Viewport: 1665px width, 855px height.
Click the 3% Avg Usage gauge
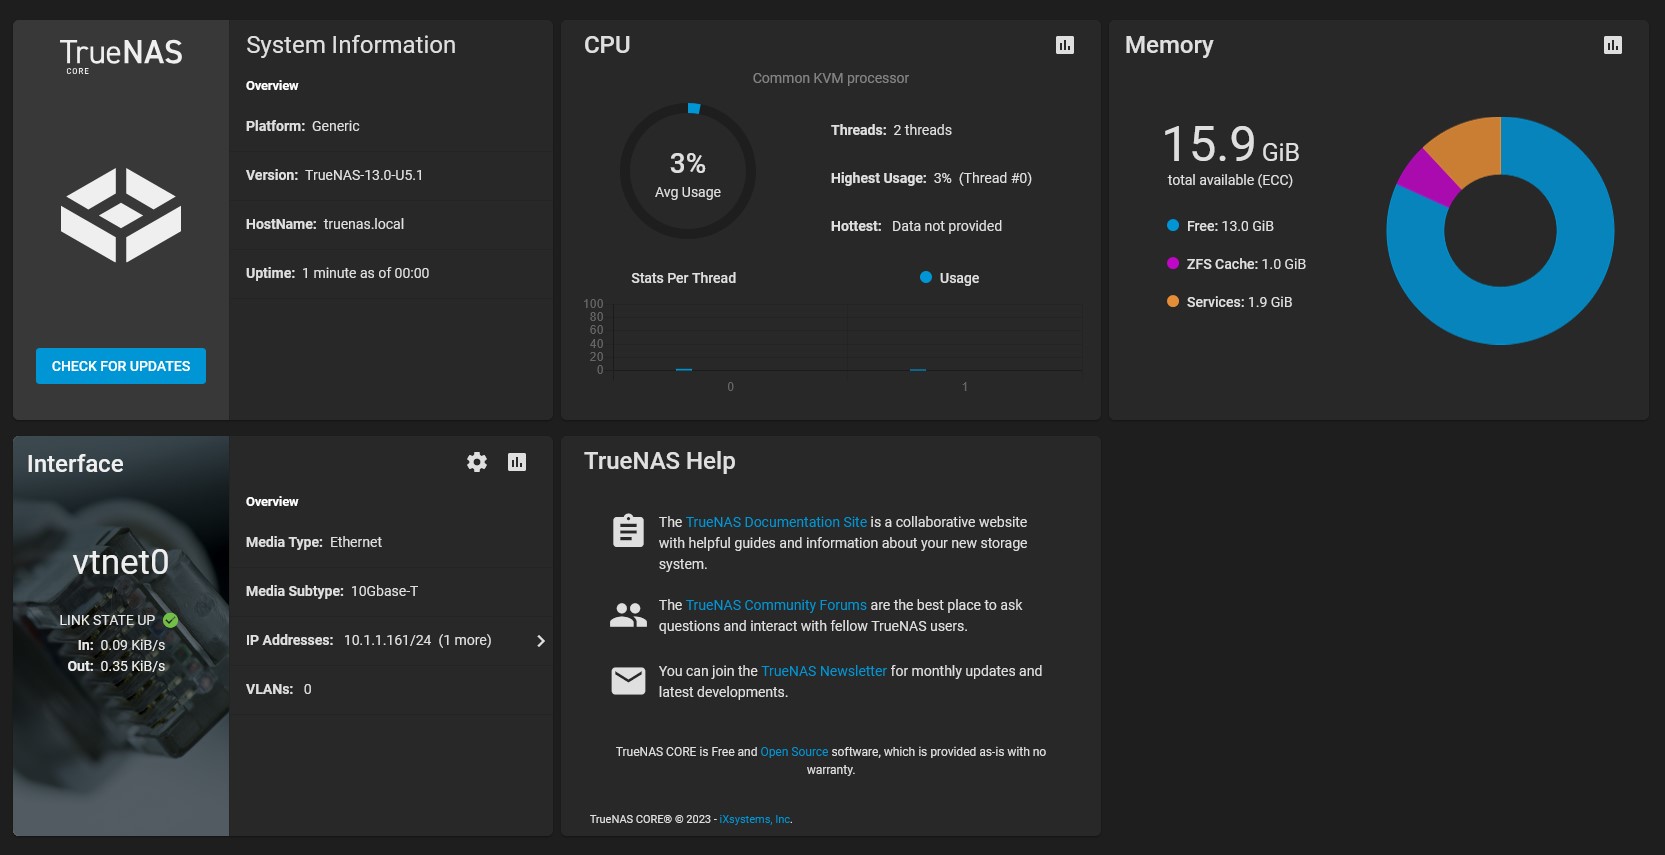pos(688,171)
